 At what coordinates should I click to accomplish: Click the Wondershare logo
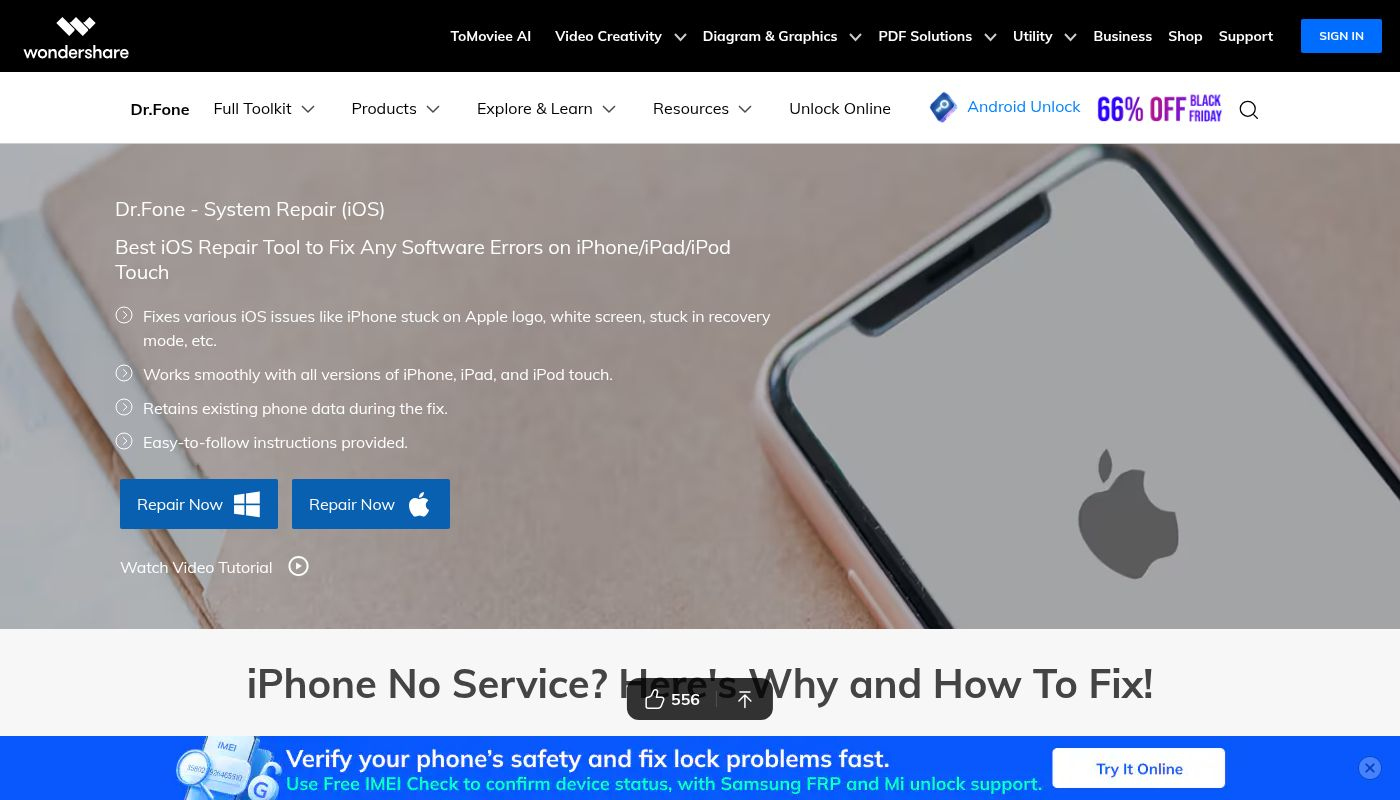76,37
